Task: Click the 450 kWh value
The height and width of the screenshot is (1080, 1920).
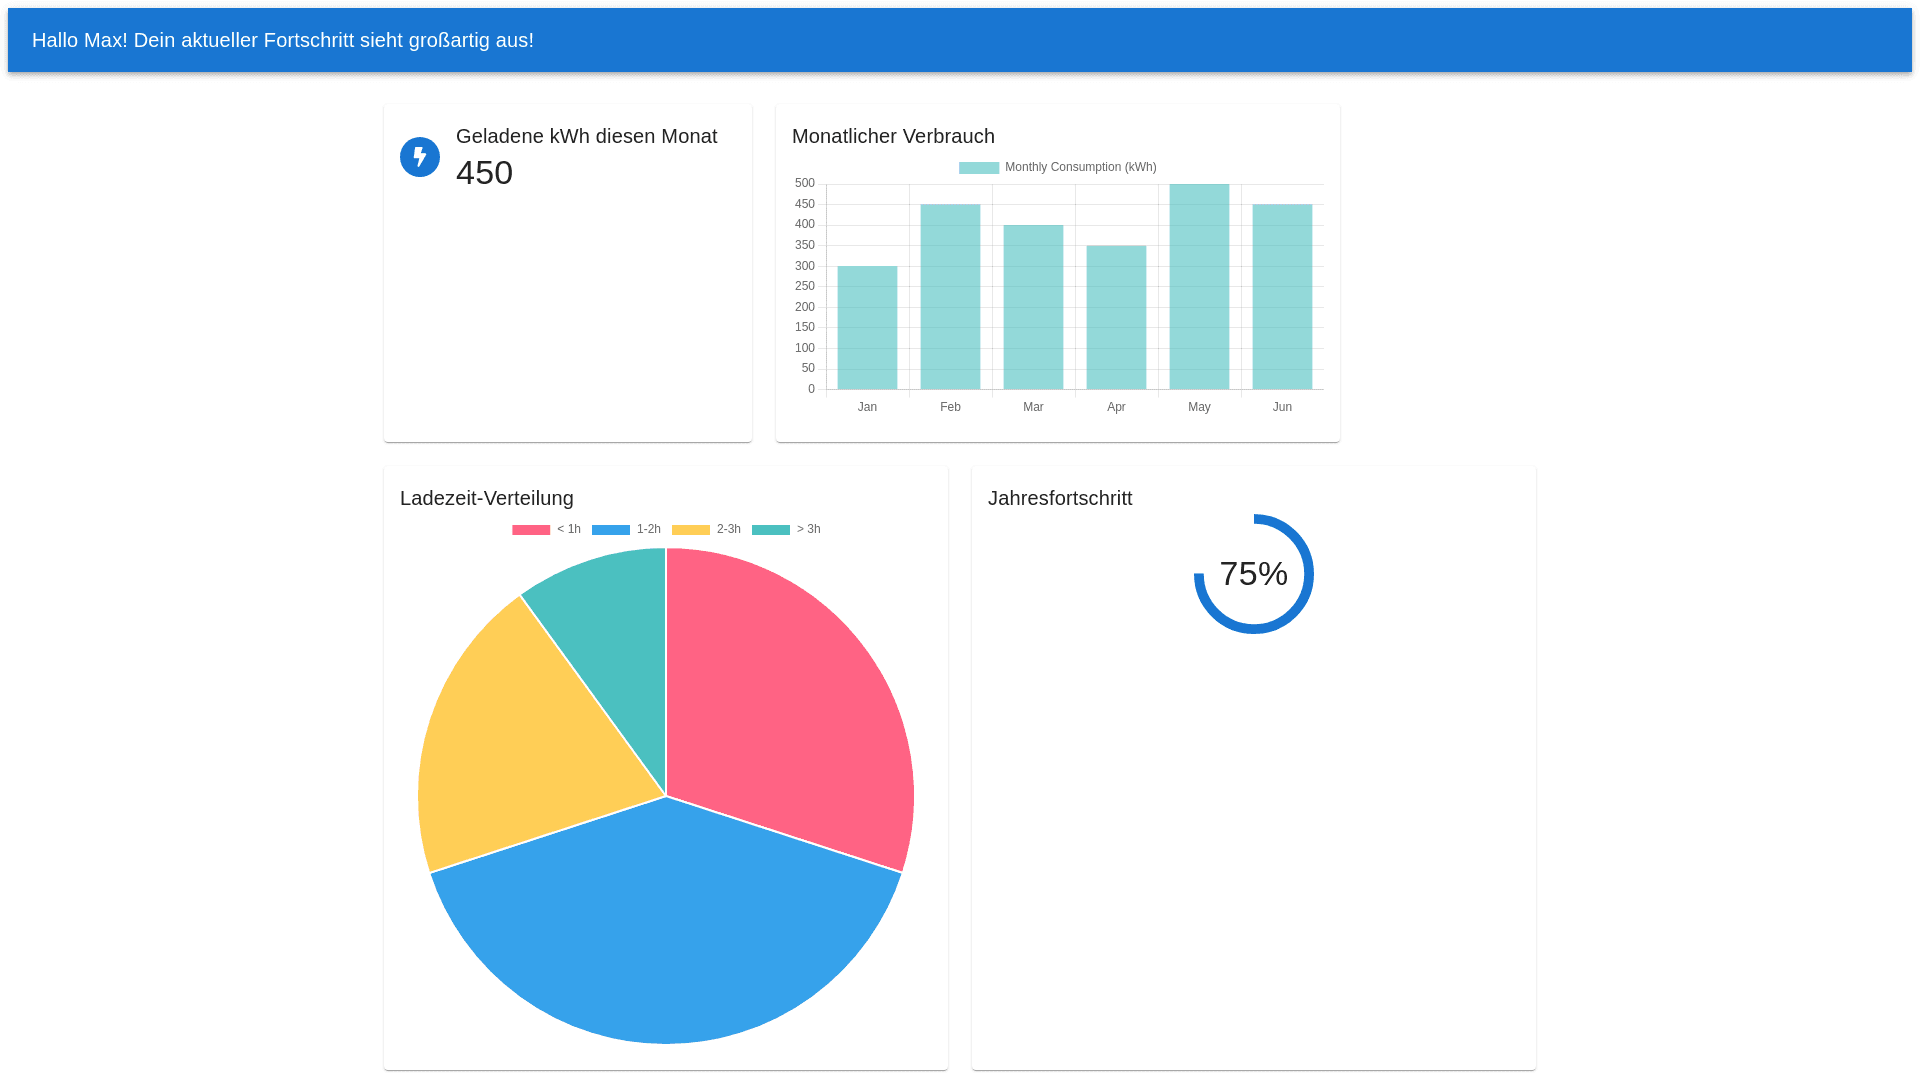Action: tap(484, 173)
